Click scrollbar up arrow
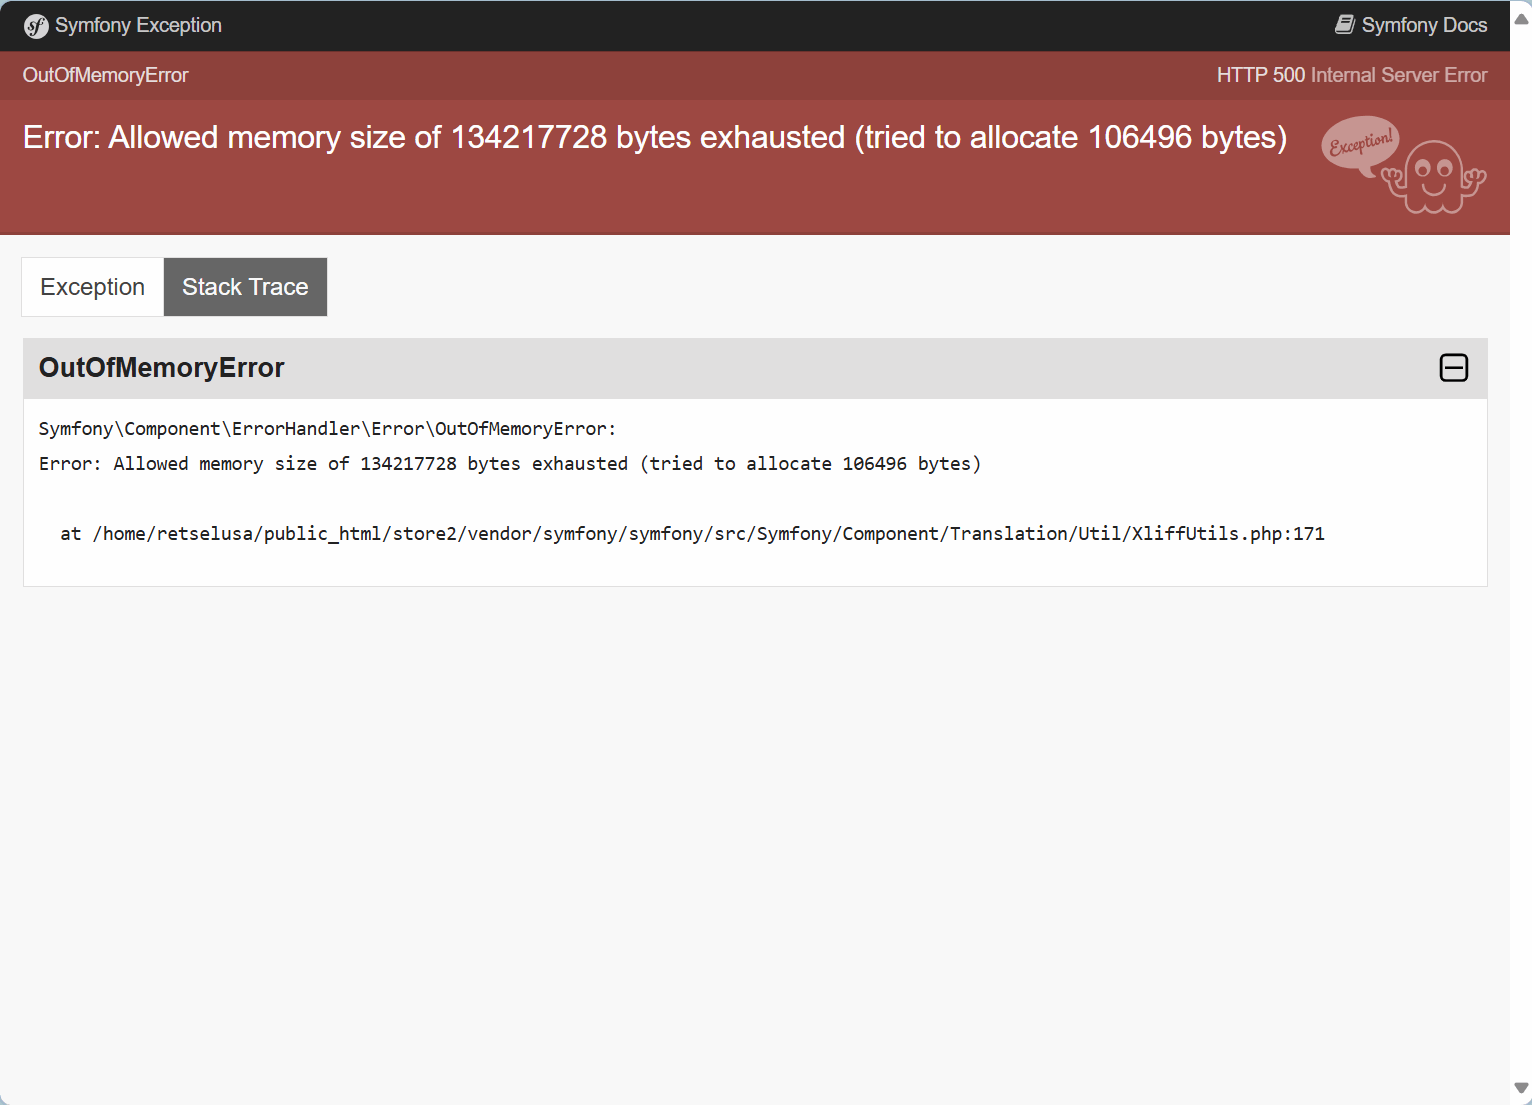 click(x=1521, y=18)
